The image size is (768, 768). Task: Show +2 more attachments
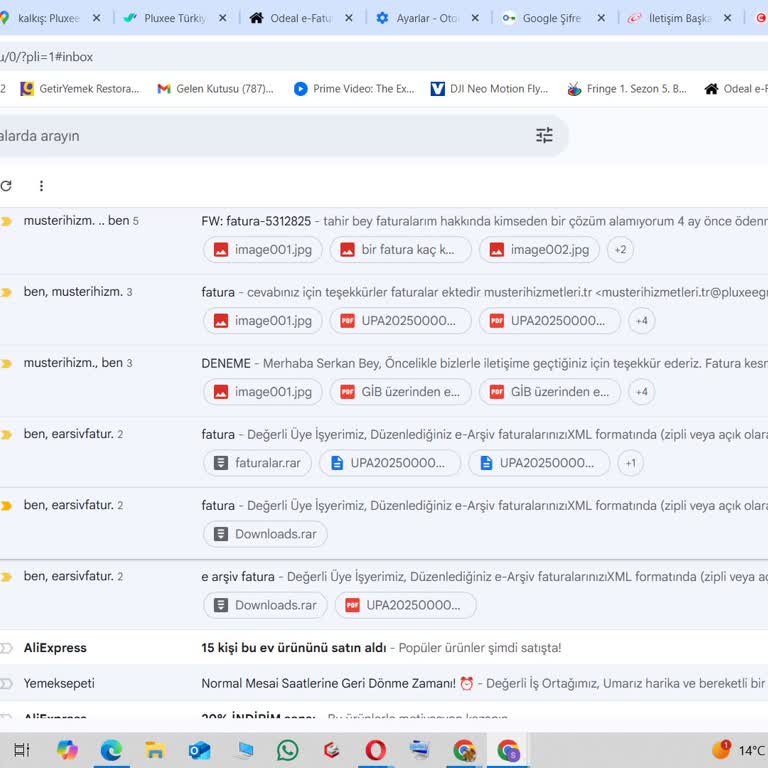pyautogui.click(x=620, y=250)
